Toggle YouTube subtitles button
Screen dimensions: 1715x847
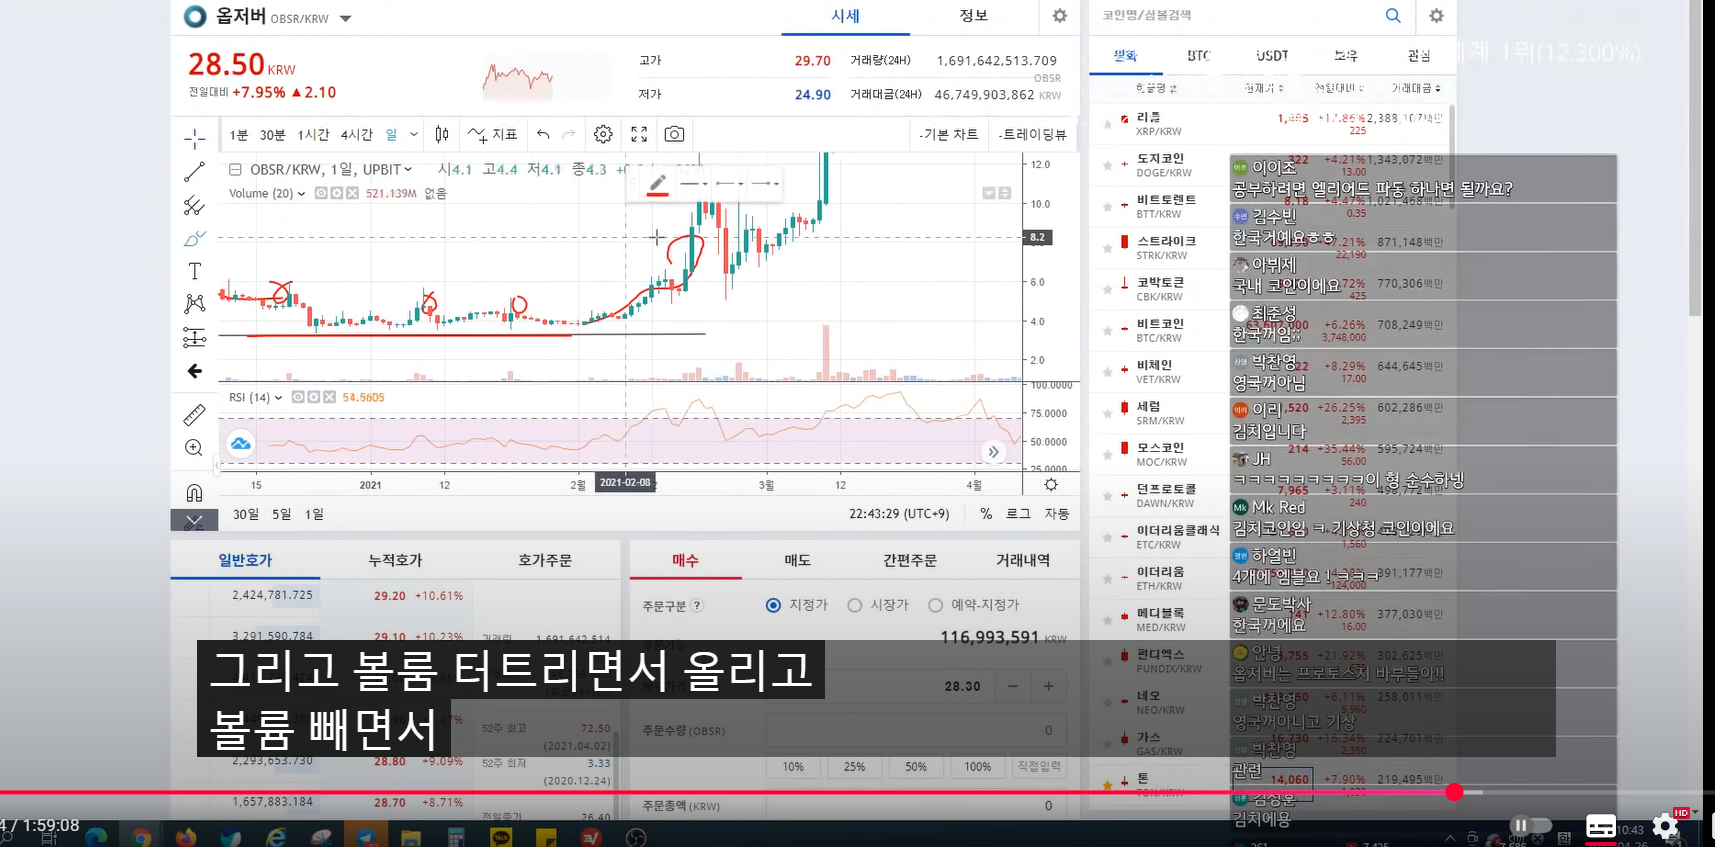click(1601, 826)
